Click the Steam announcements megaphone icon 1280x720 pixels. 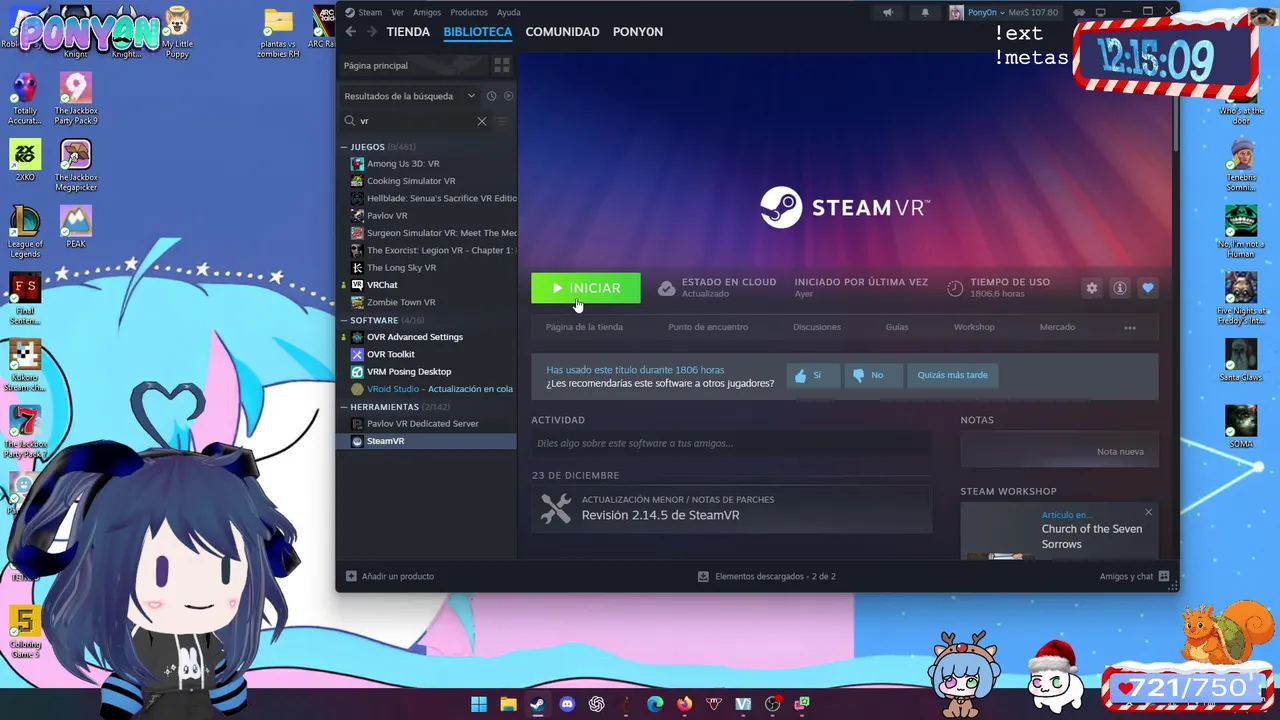(887, 12)
